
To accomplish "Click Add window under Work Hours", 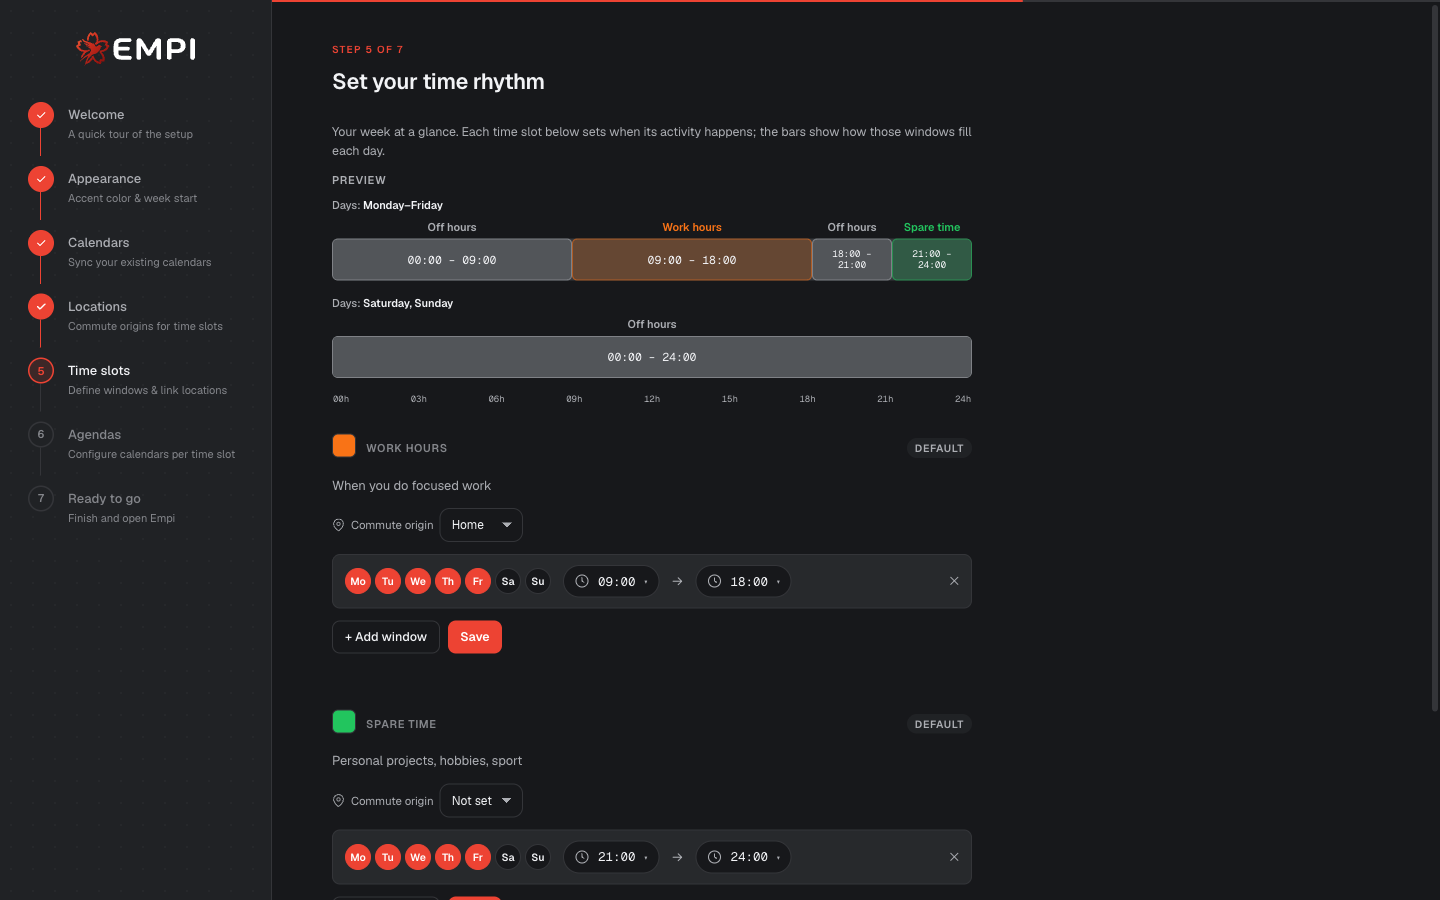I will click(386, 637).
